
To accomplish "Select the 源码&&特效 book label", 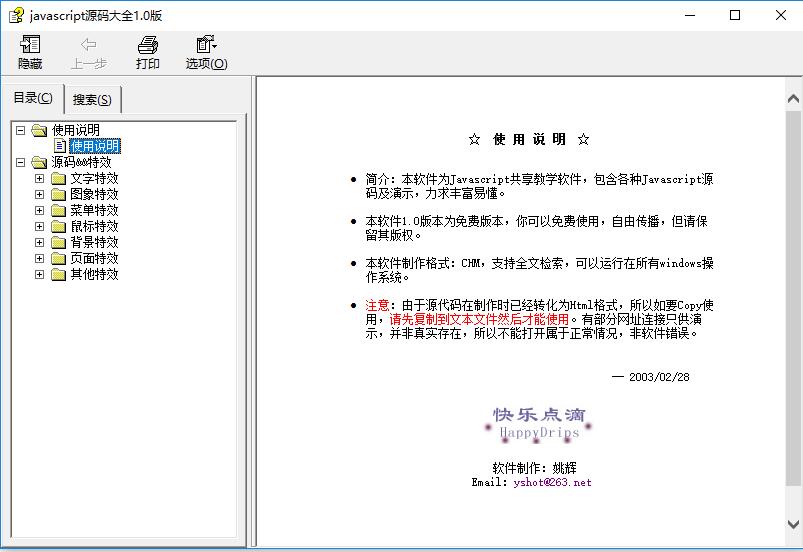I will [81, 162].
